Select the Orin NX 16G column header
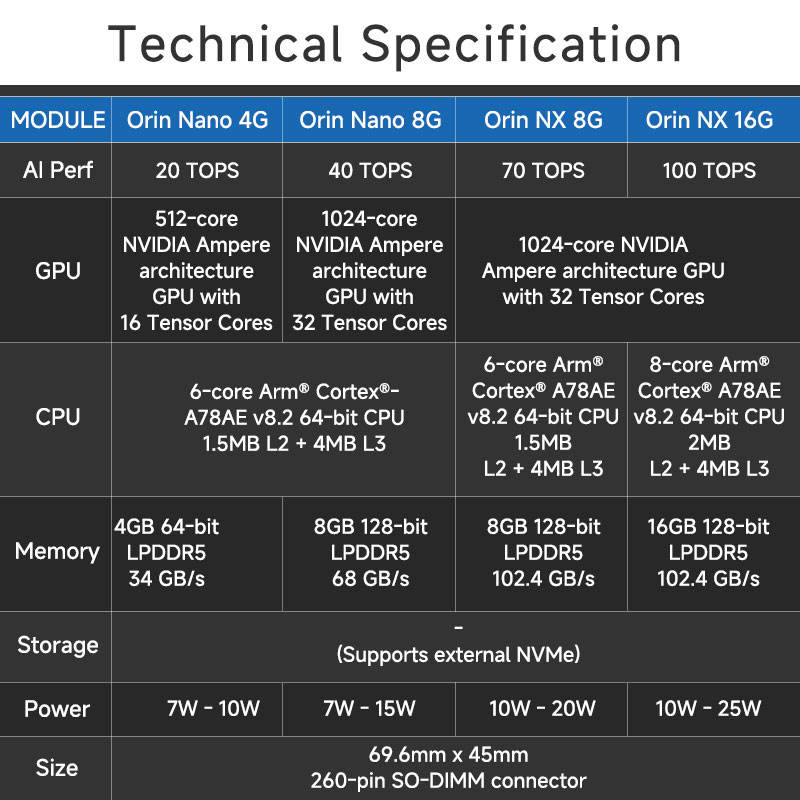This screenshot has width=800, height=800. point(709,120)
